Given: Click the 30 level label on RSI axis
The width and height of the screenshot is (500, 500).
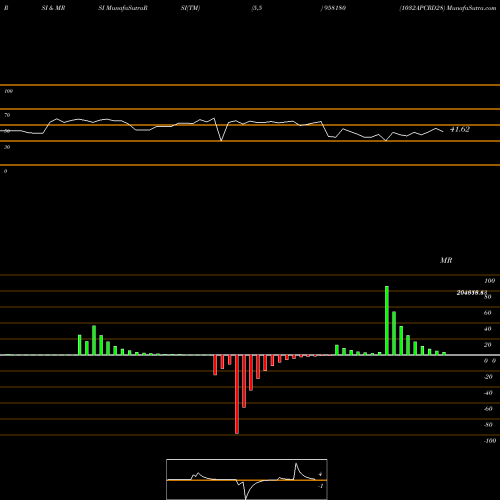Looking at the screenshot, I should tap(7, 147).
